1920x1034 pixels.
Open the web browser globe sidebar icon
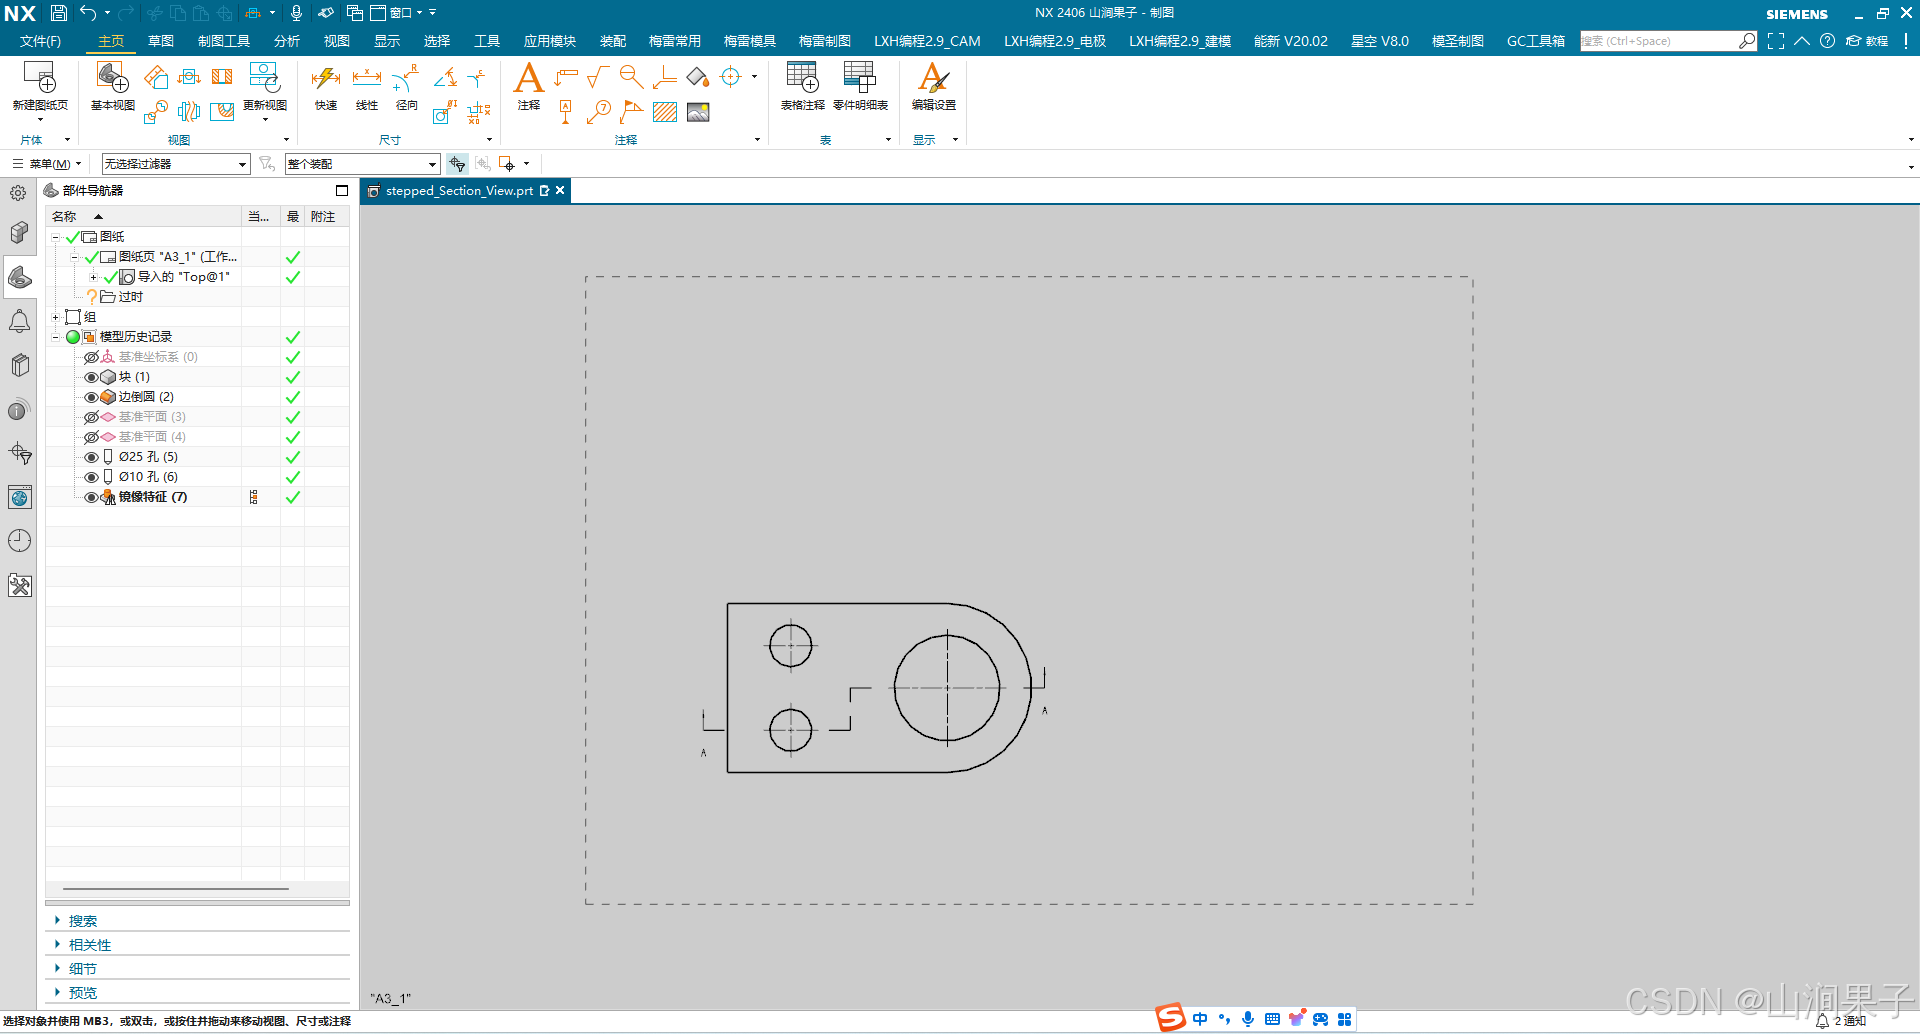(x=20, y=497)
